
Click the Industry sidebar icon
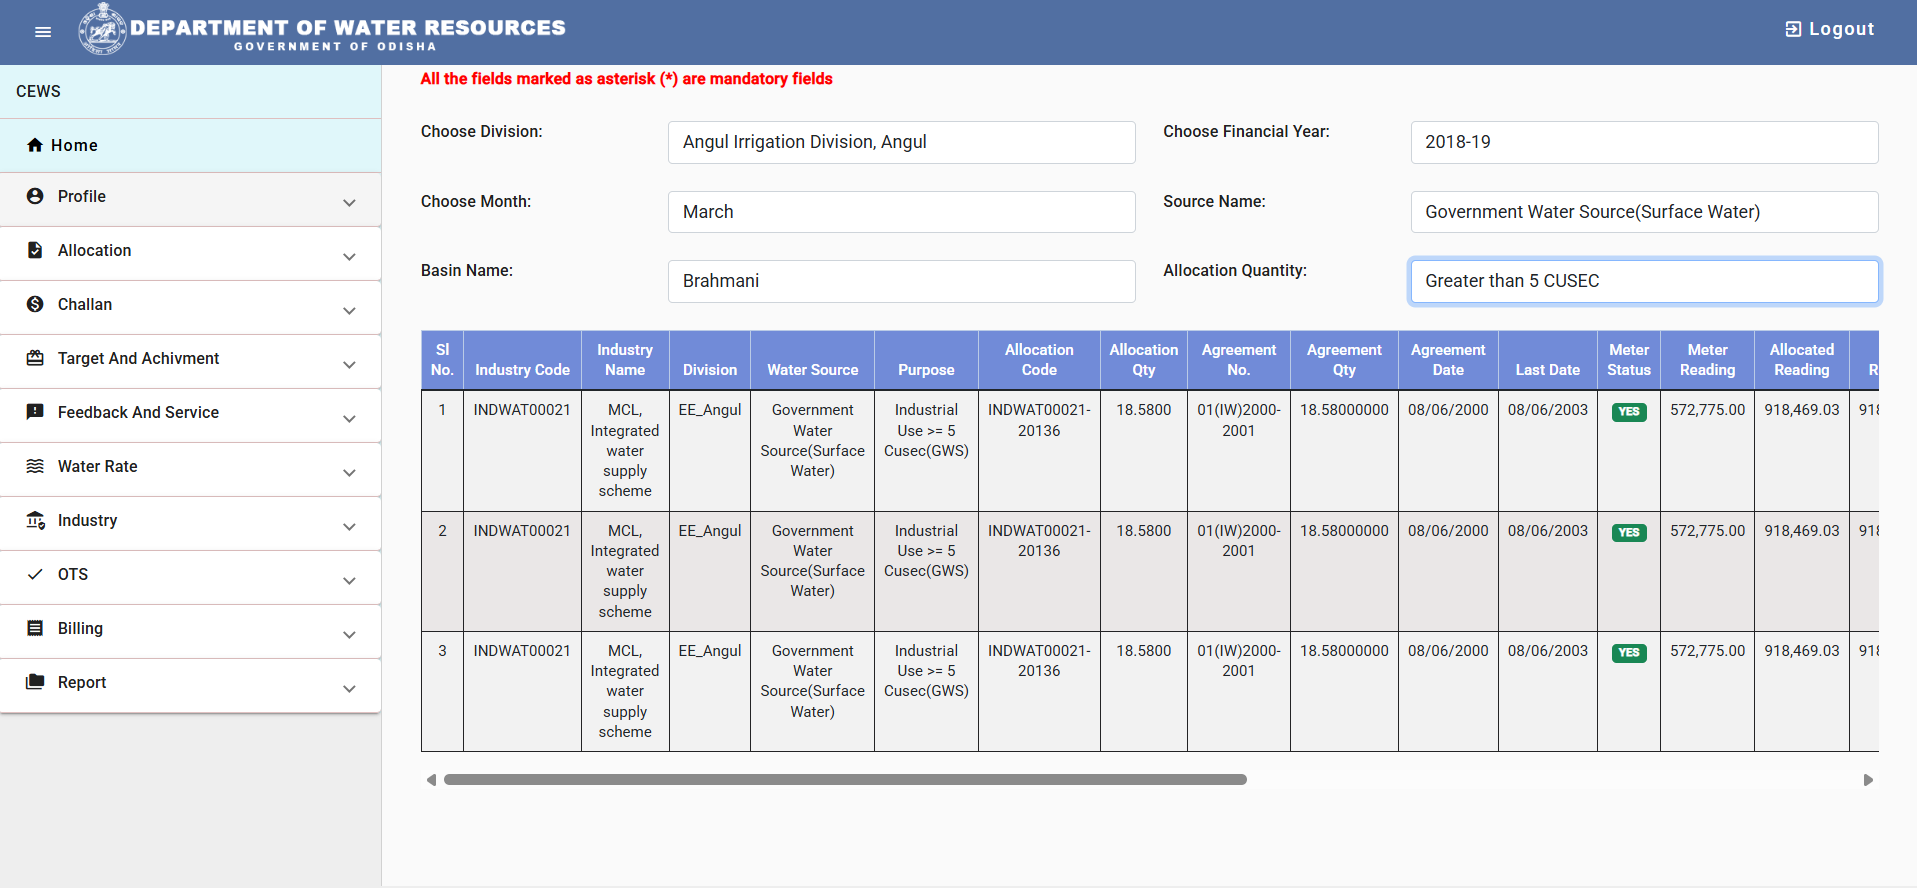pyautogui.click(x=35, y=520)
